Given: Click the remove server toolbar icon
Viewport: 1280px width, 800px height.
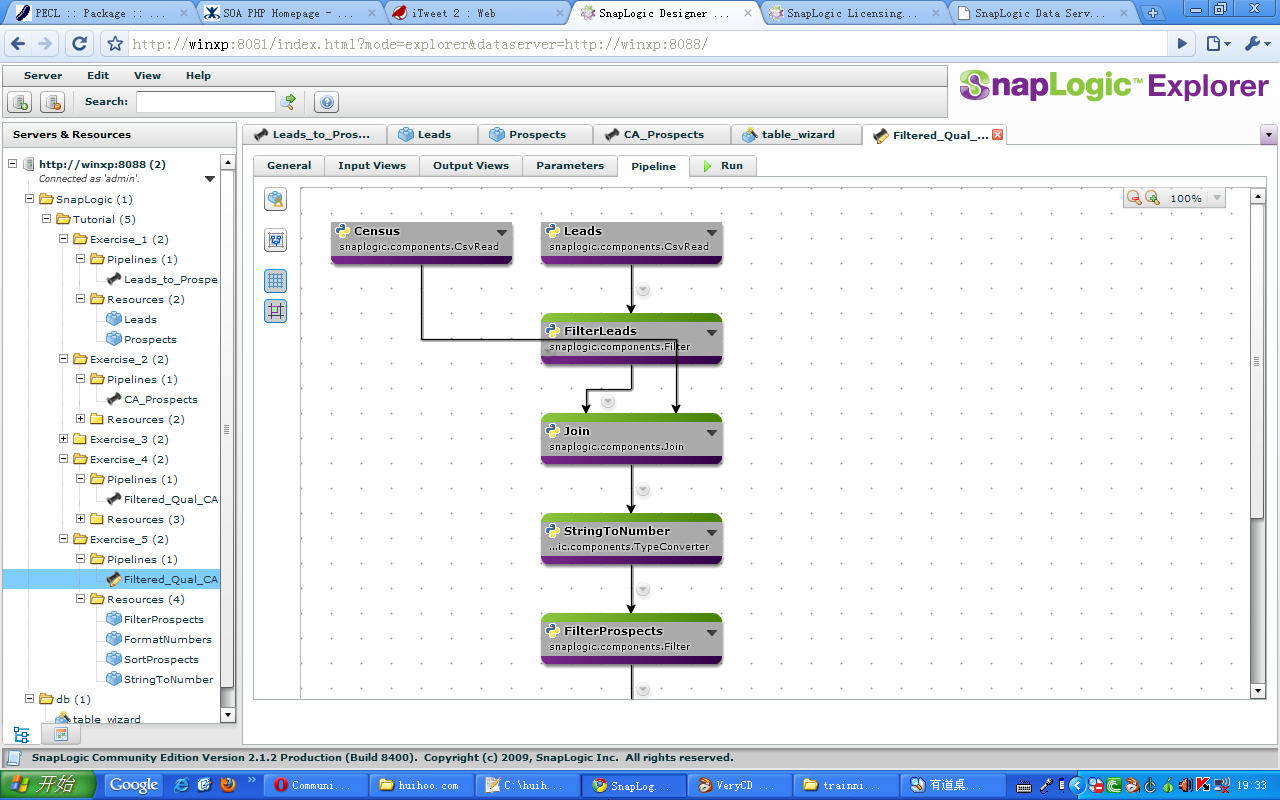Looking at the screenshot, I should pyautogui.click(x=52, y=102).
